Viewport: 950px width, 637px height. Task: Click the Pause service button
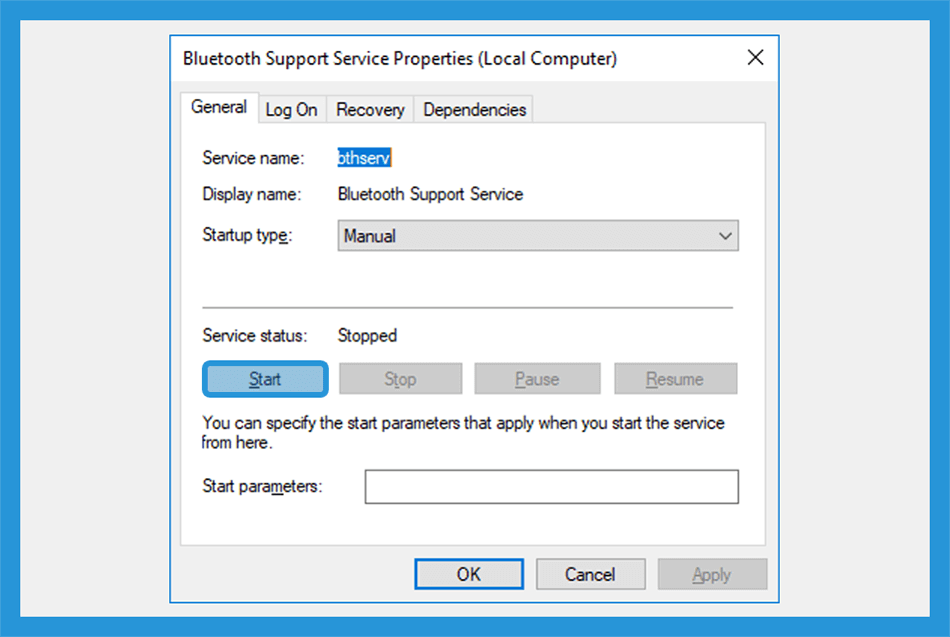537,379
